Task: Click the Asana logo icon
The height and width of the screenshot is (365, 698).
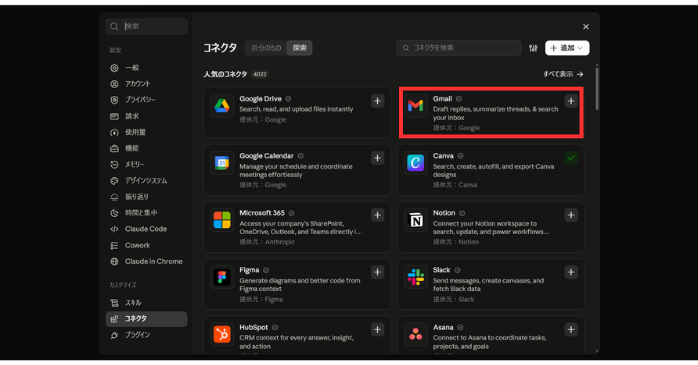Action: (415, 334)
